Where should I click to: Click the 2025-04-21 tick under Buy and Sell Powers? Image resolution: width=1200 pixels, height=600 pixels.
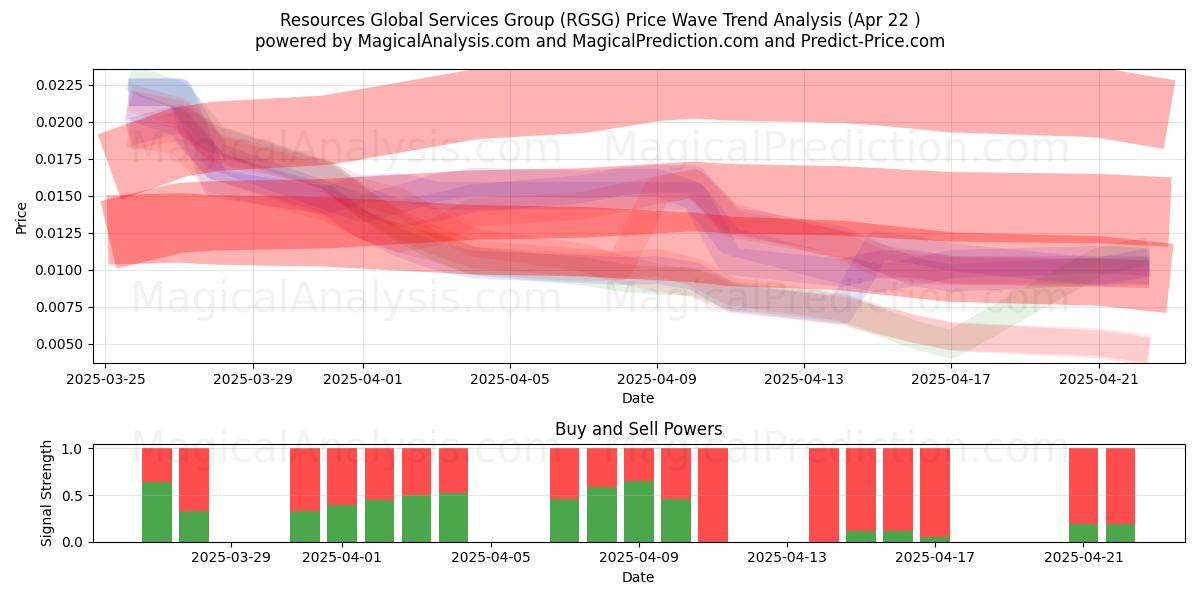coord(1084,558)
